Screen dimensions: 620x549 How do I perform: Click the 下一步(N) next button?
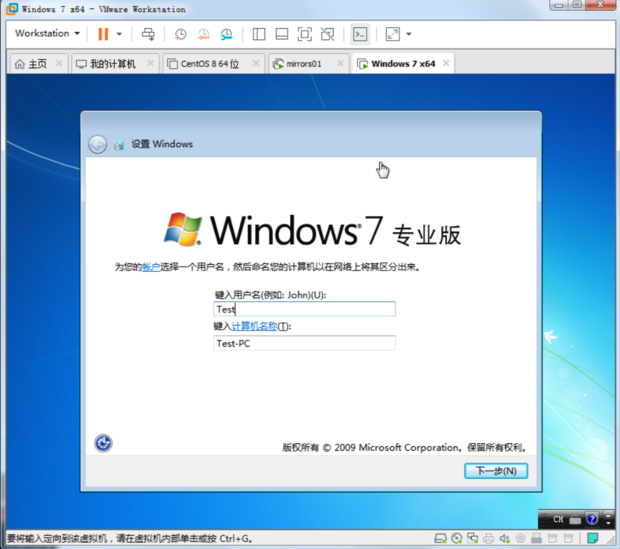pos(496,471)
